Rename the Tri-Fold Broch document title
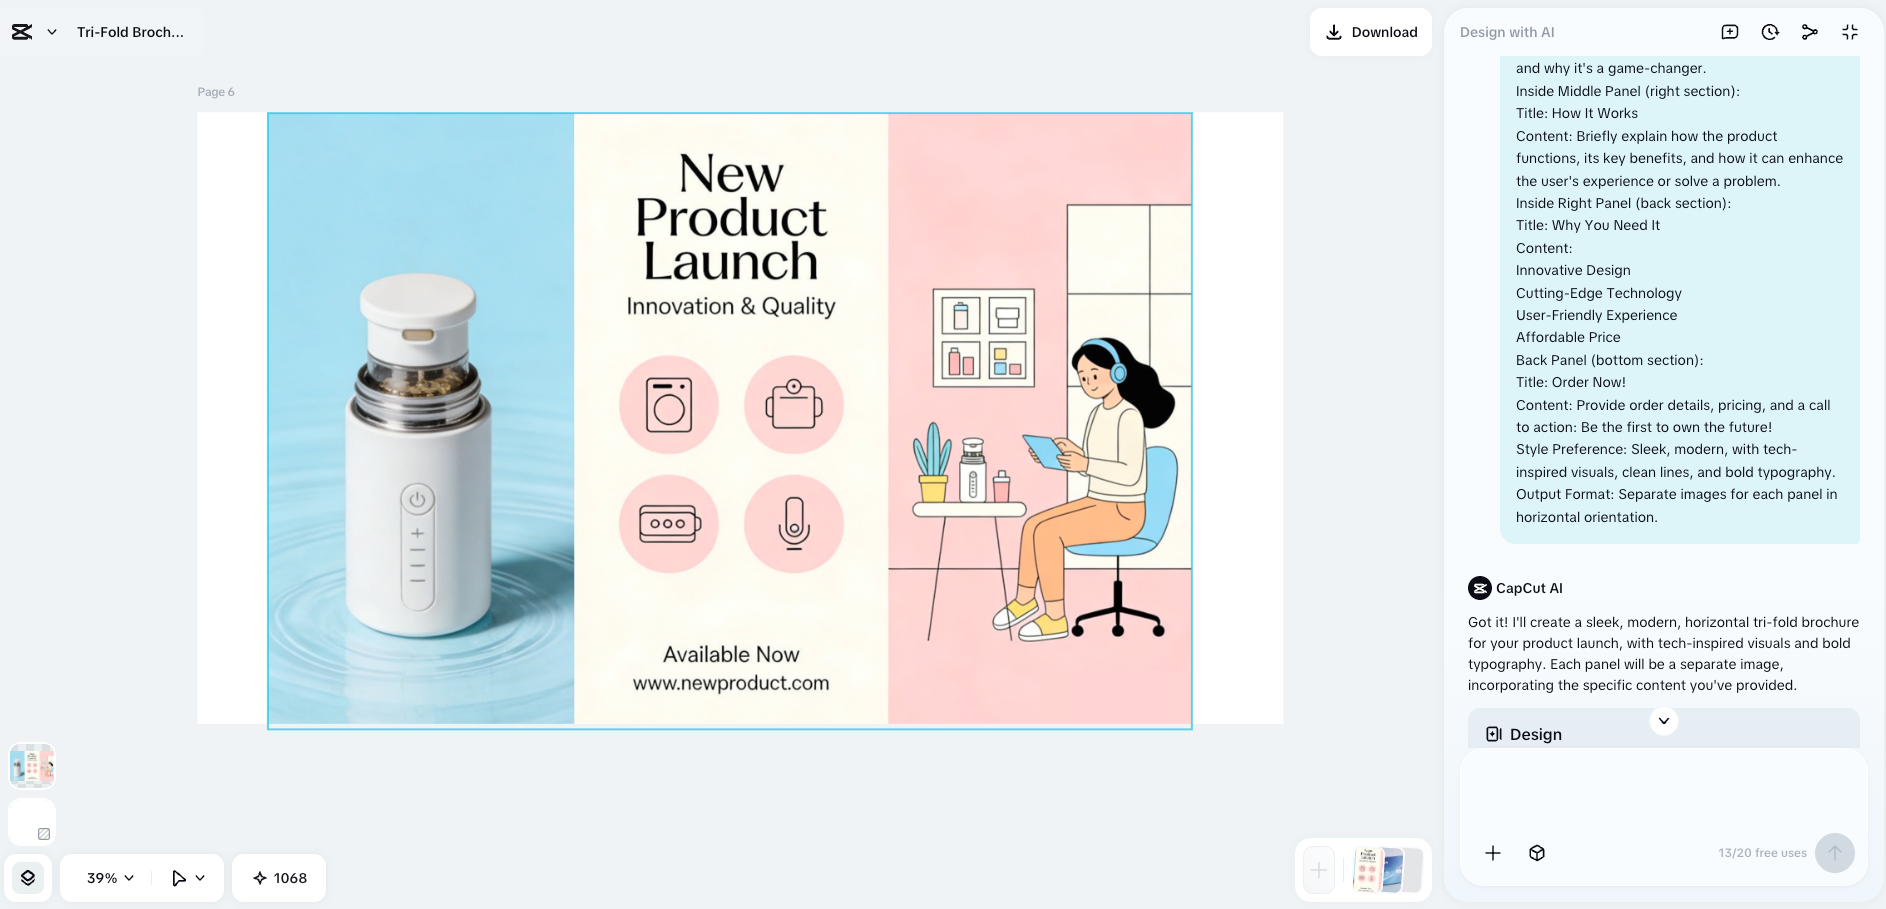This screenshot has width=1886, height=909. (131, 31)
